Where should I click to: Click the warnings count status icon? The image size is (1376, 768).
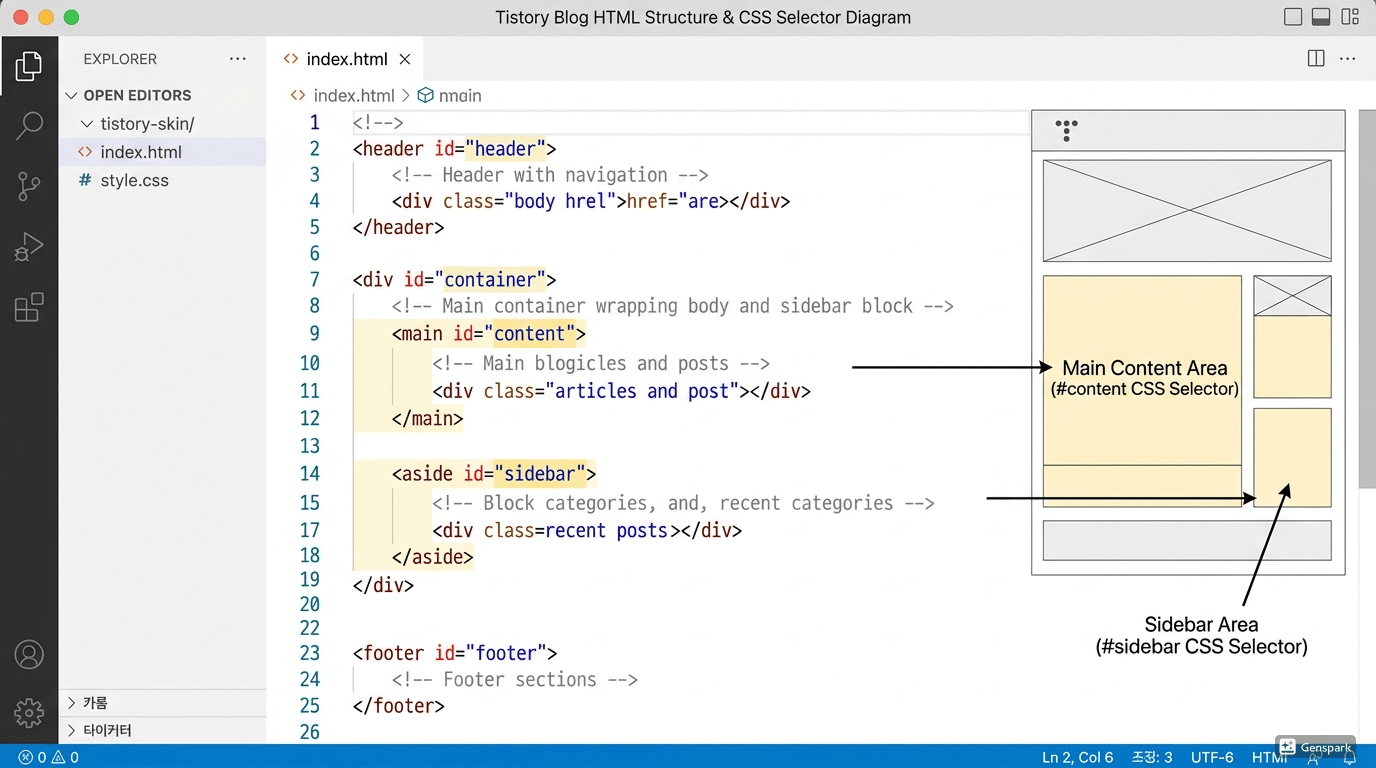pos(65,757)
